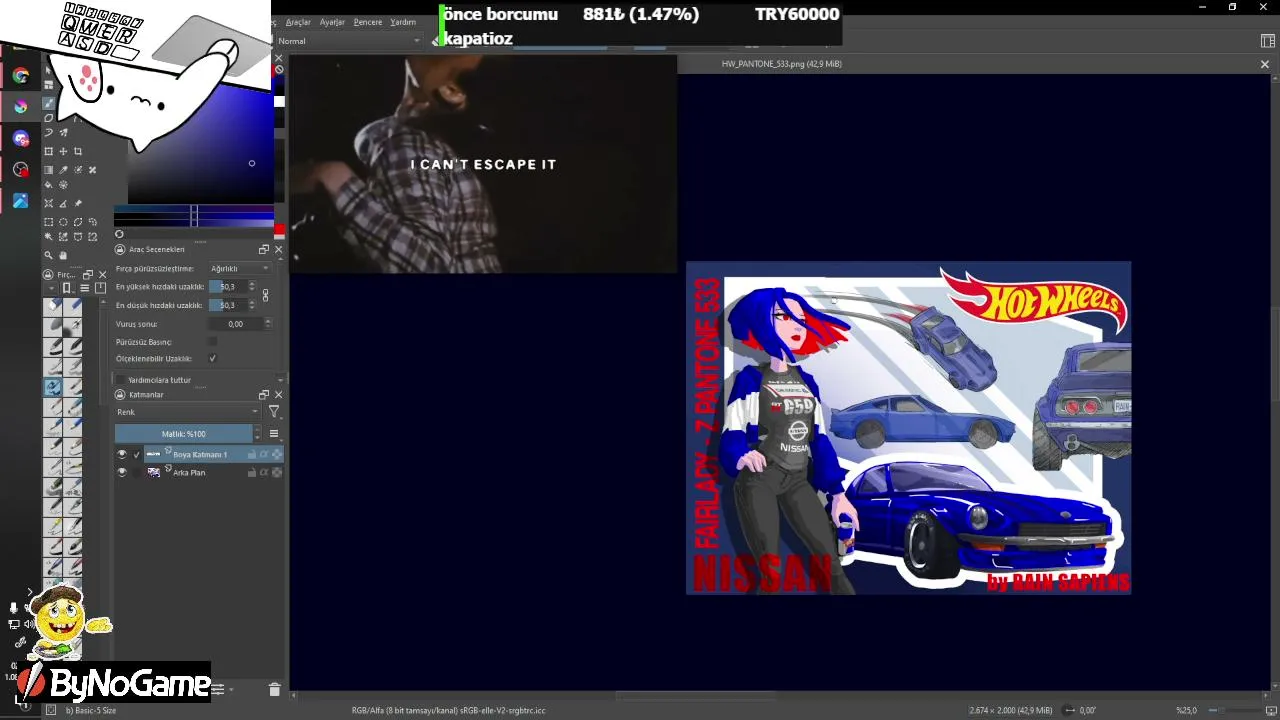
Task: Close the brush presets docker
Action: pyautogui.click(x=102, y=274)
